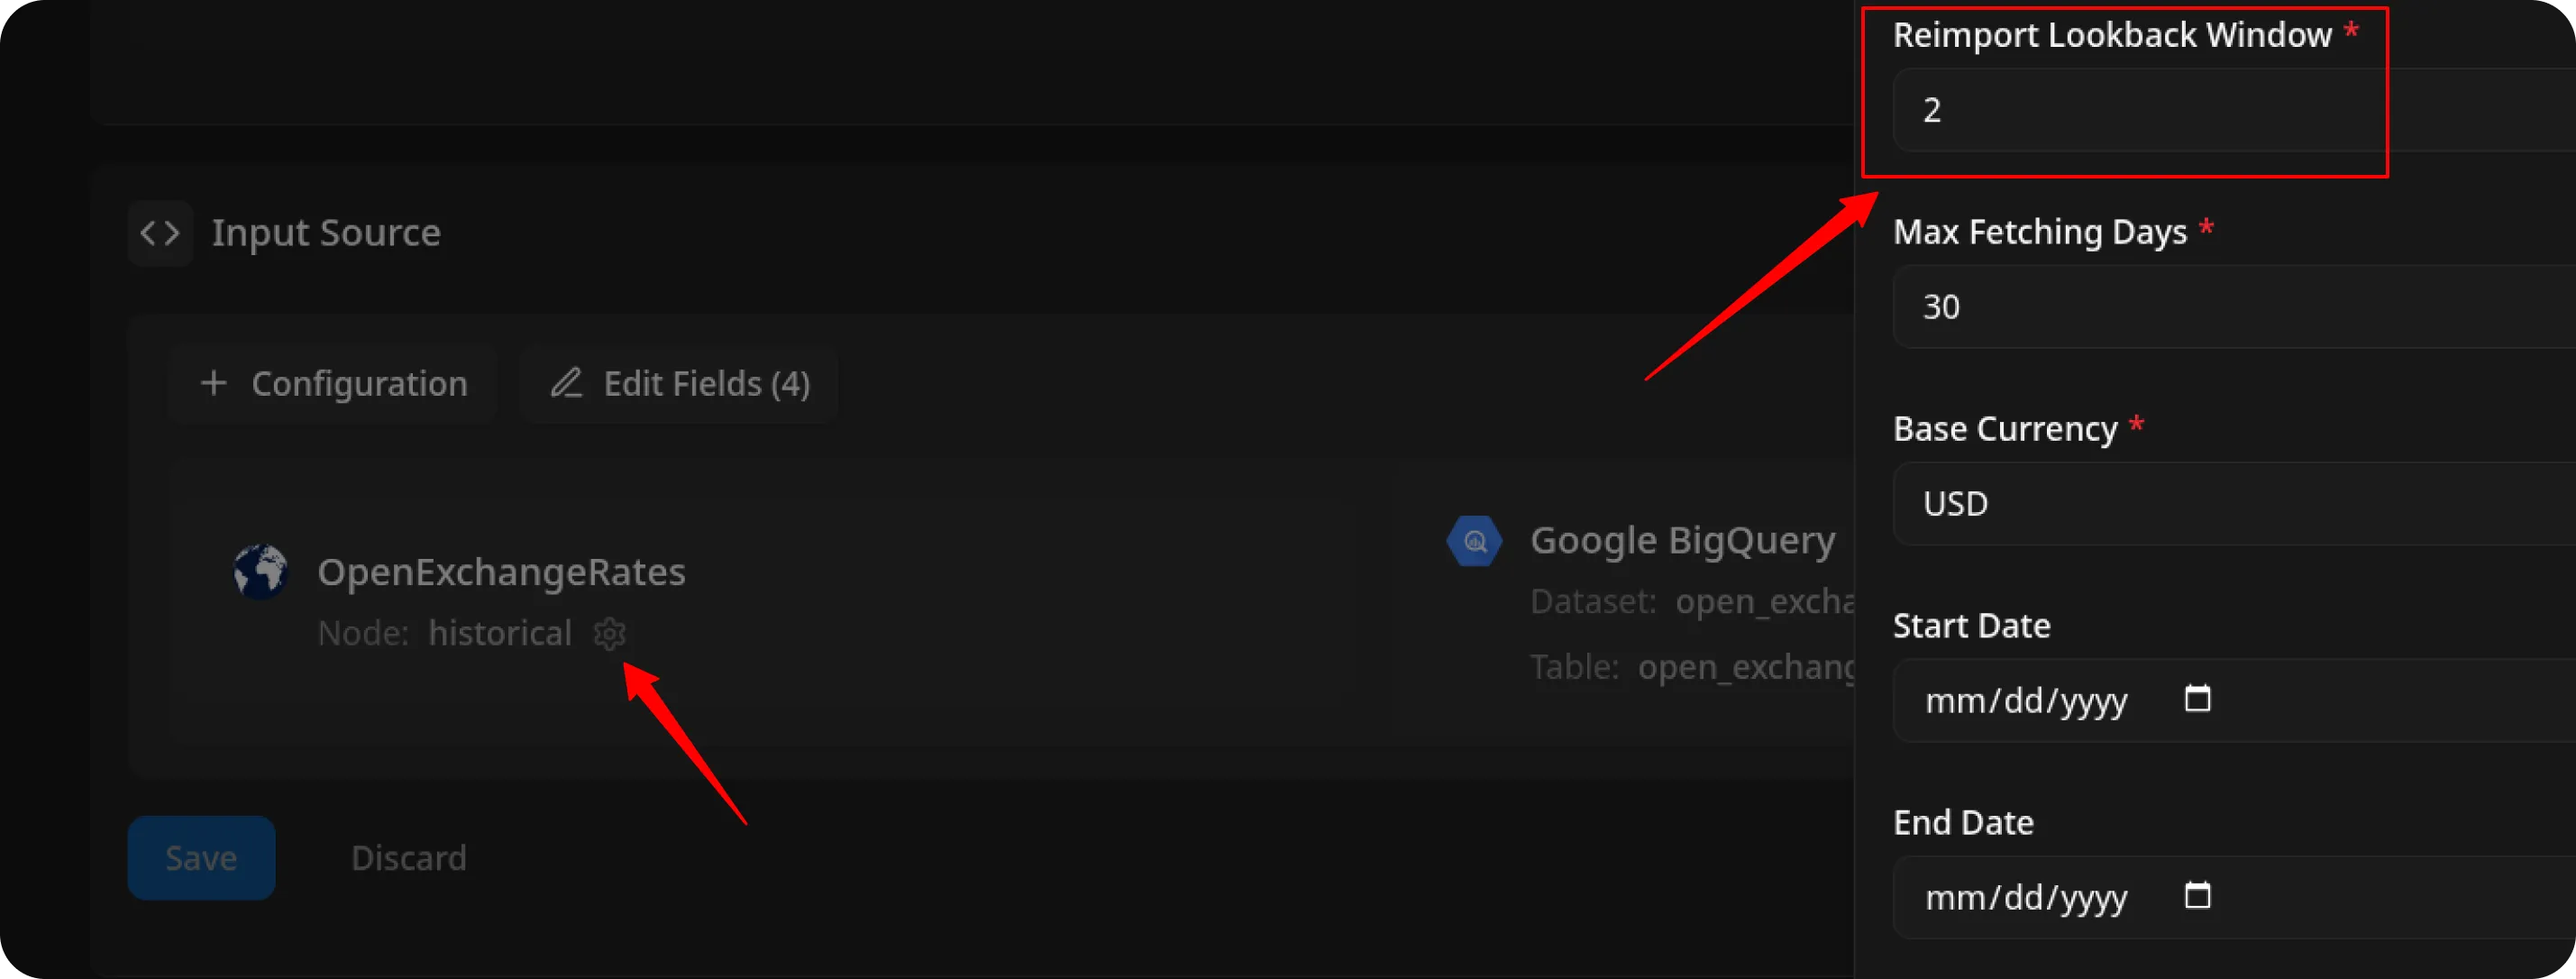Click the Input Source section heading

[326, 233]
